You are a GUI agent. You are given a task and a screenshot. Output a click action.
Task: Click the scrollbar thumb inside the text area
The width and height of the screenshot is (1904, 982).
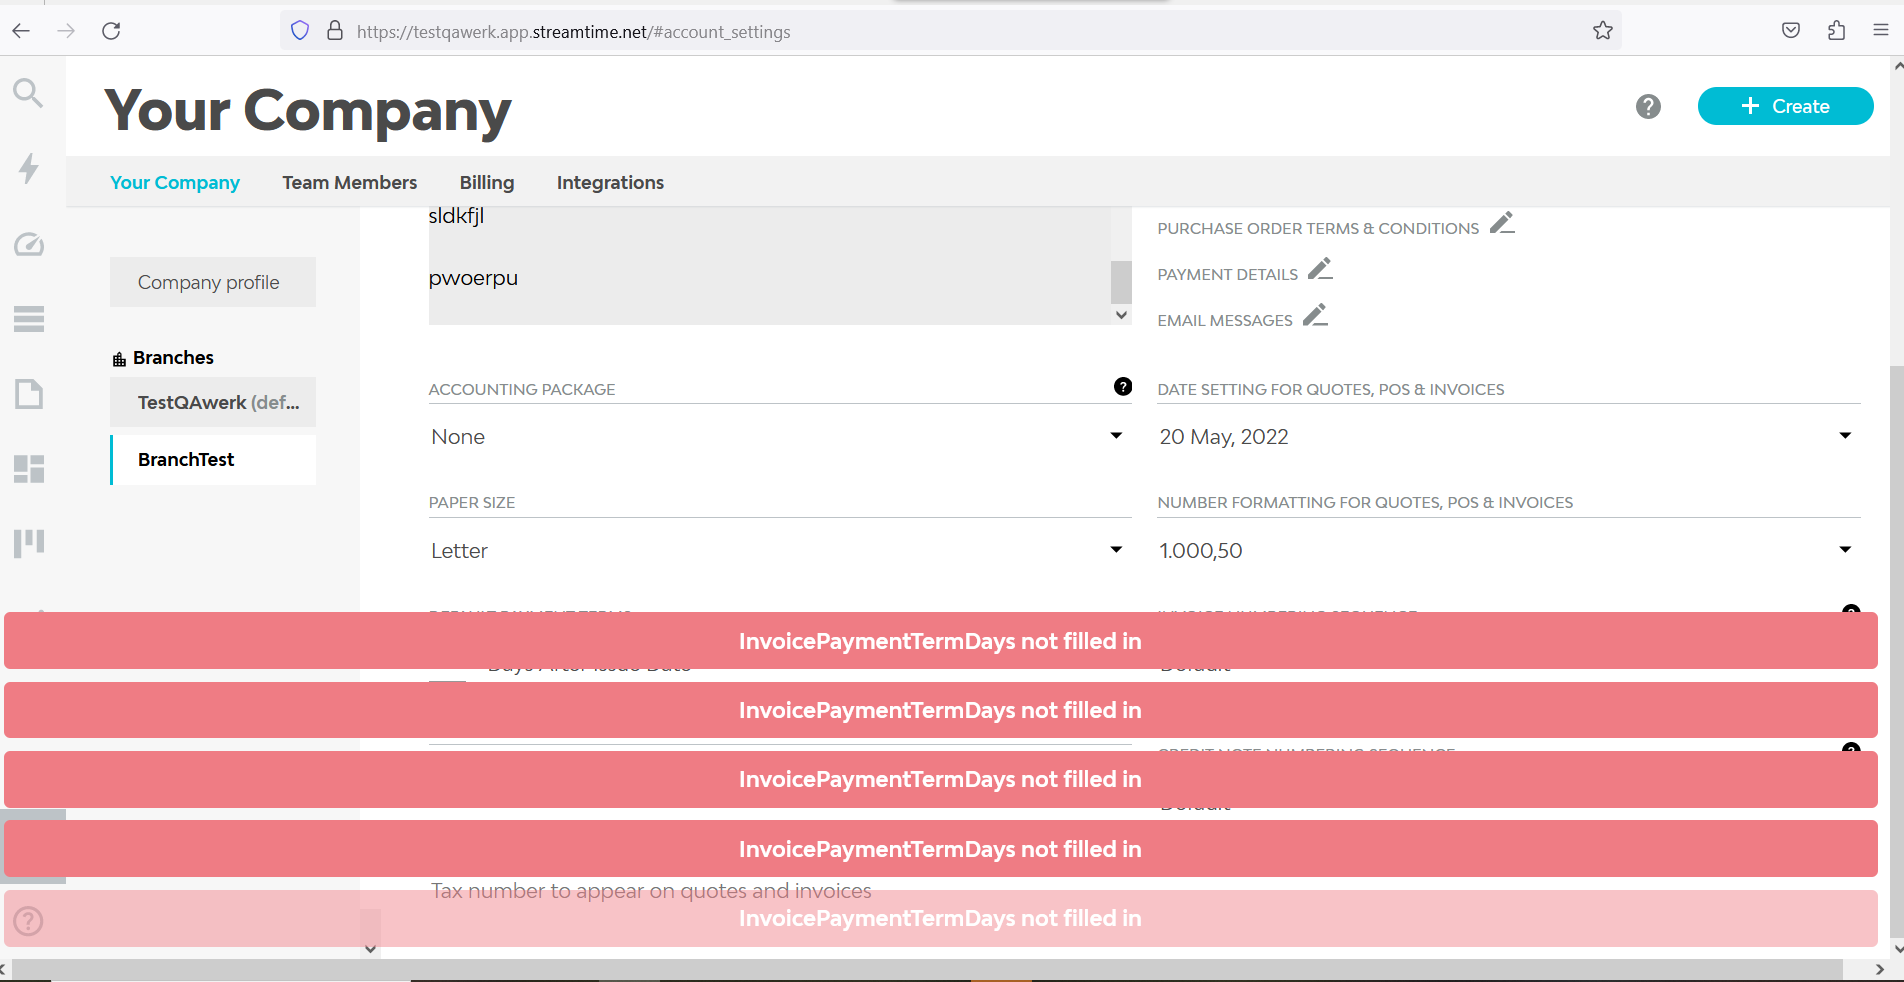[1121, 282]
